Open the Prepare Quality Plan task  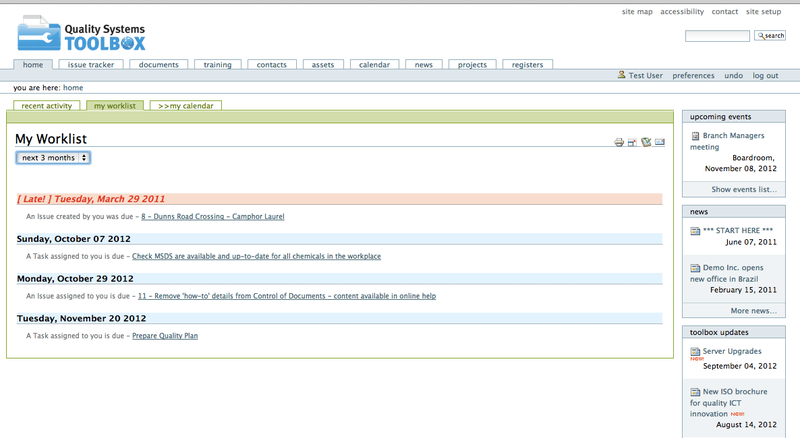click(165, 336)
